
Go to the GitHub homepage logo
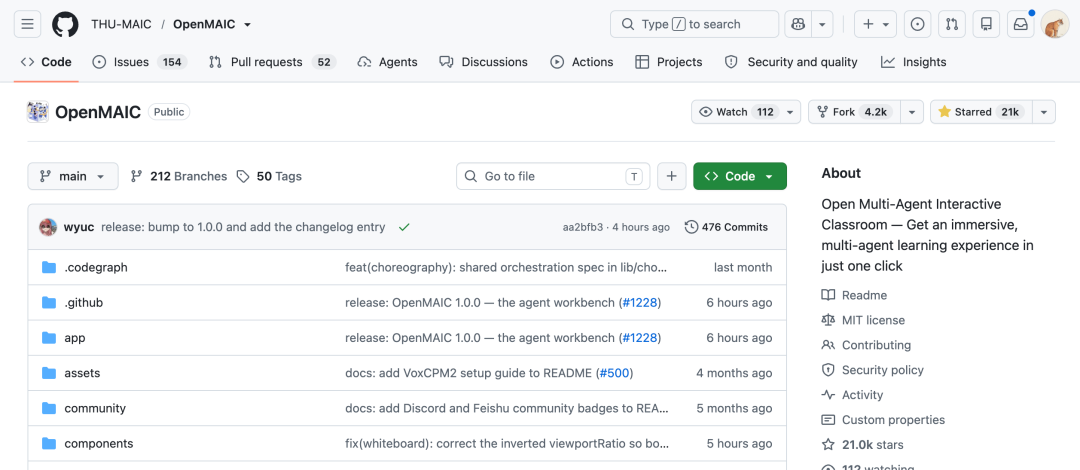(65, 24)
